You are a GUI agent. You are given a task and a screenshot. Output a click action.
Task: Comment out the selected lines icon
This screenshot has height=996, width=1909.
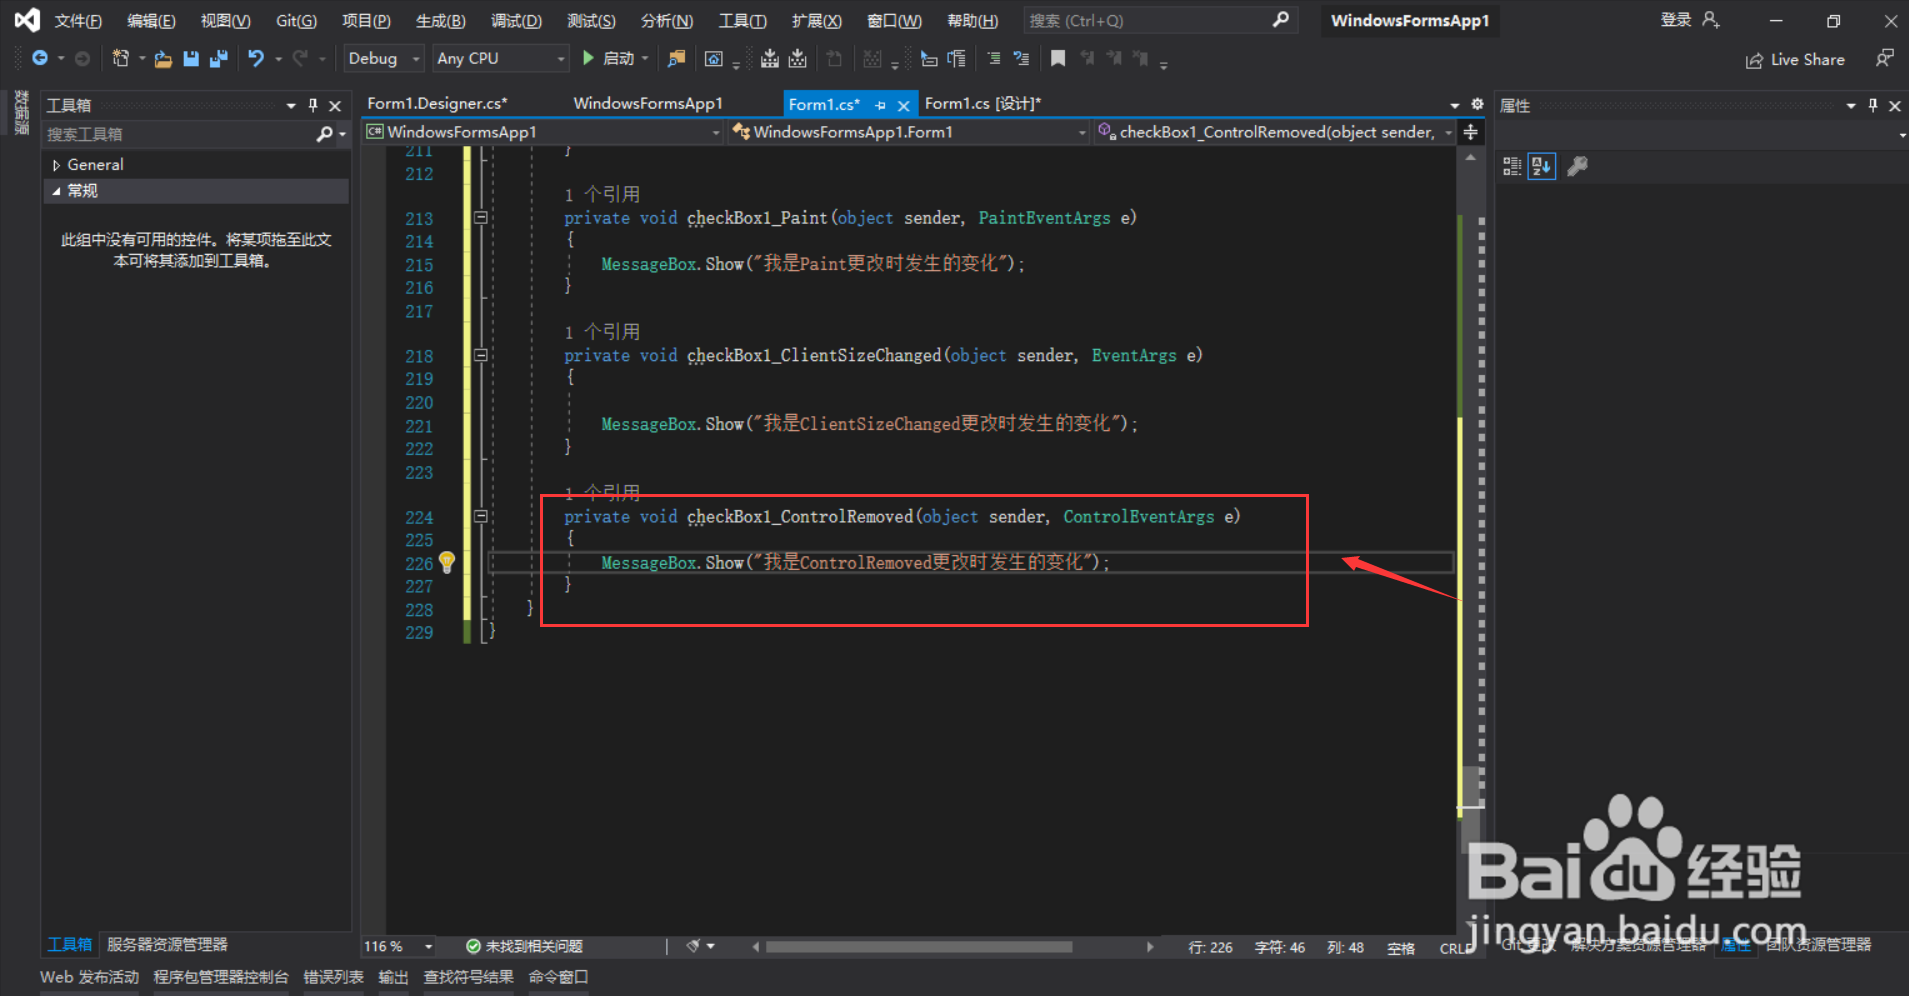pos(993,59)
